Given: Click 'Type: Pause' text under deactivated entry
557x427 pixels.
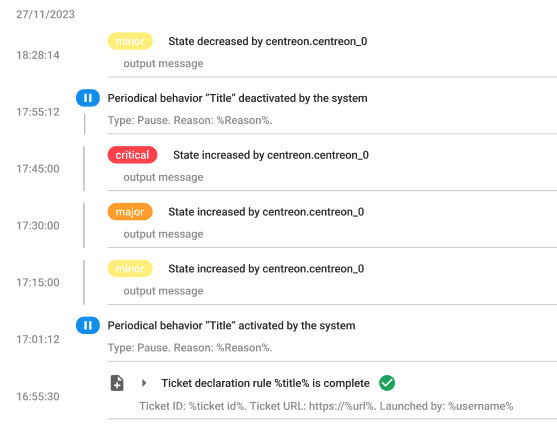Looking at the screenshot, I should [x=139, y=120].
